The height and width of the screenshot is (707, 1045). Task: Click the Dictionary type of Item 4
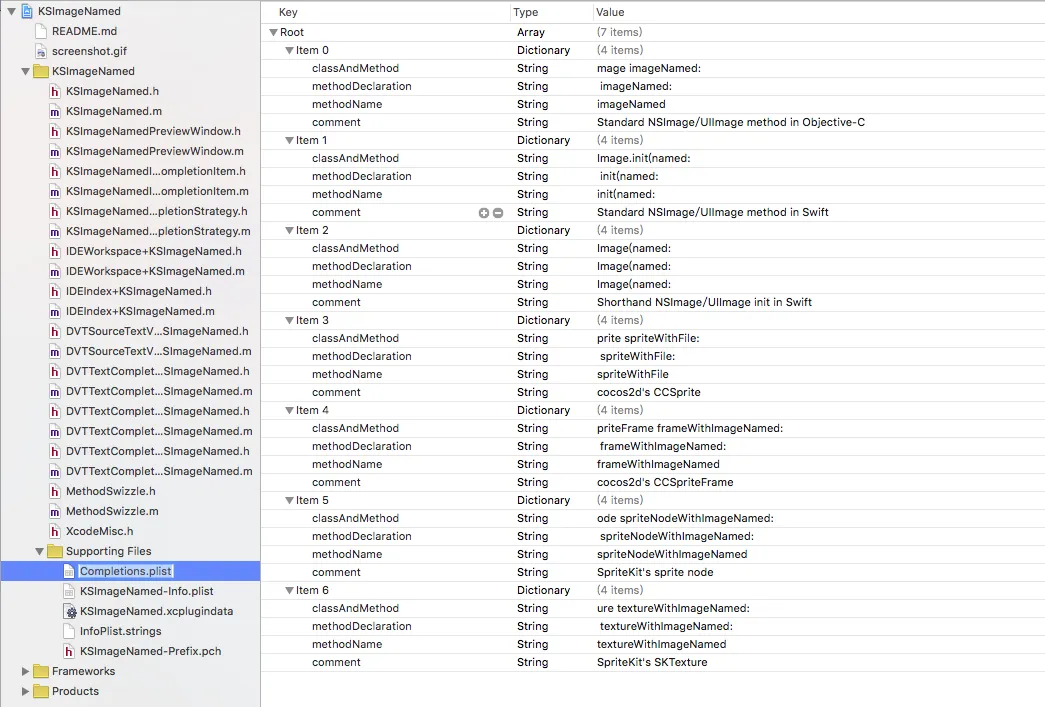click(543, 410)
